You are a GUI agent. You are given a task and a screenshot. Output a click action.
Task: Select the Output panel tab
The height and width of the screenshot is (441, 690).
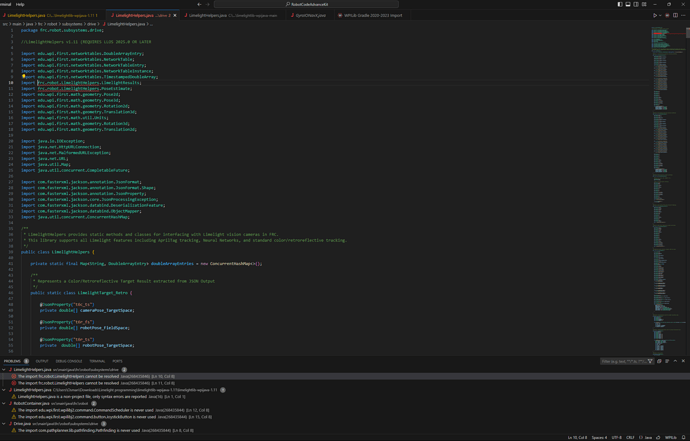pos(42,361)
